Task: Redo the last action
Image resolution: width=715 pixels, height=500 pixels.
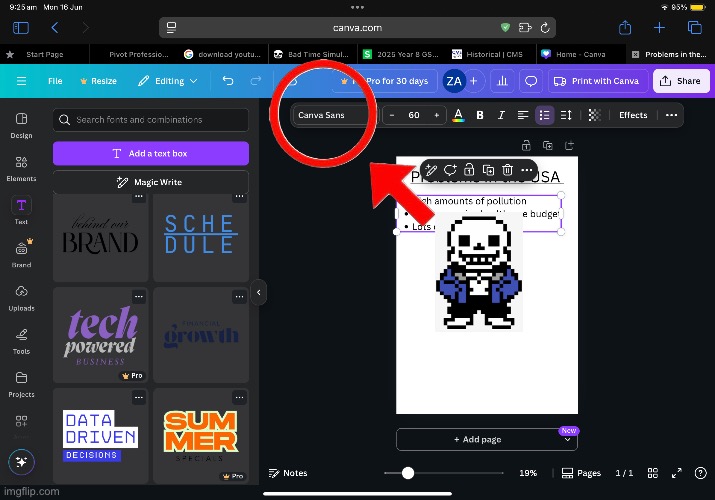Action: [256, 81]
